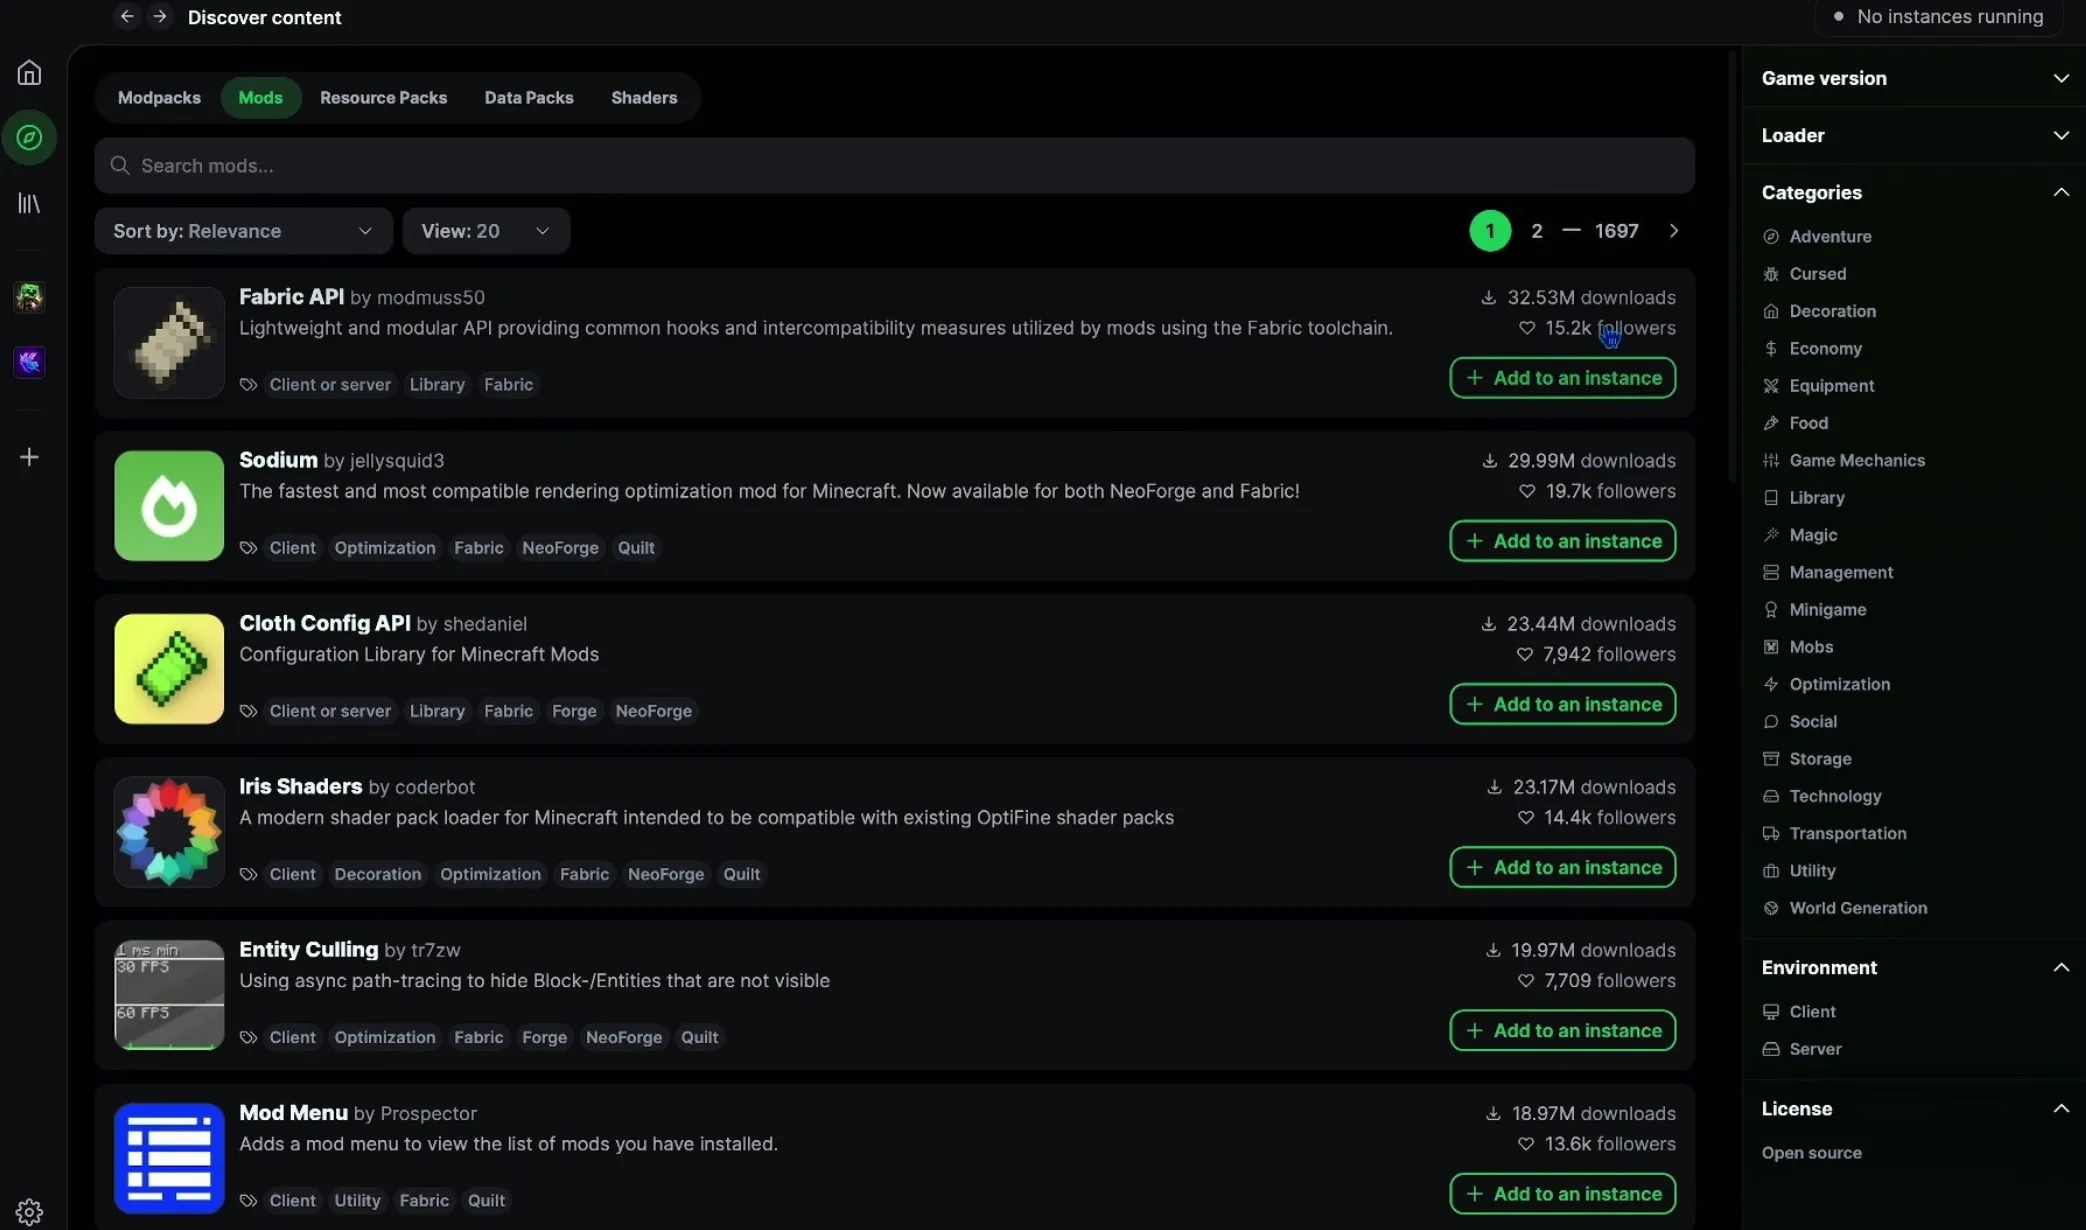Filter by Minigame category
The height and width of the screenshot is (1230, 2086).
pos(1815,610)
